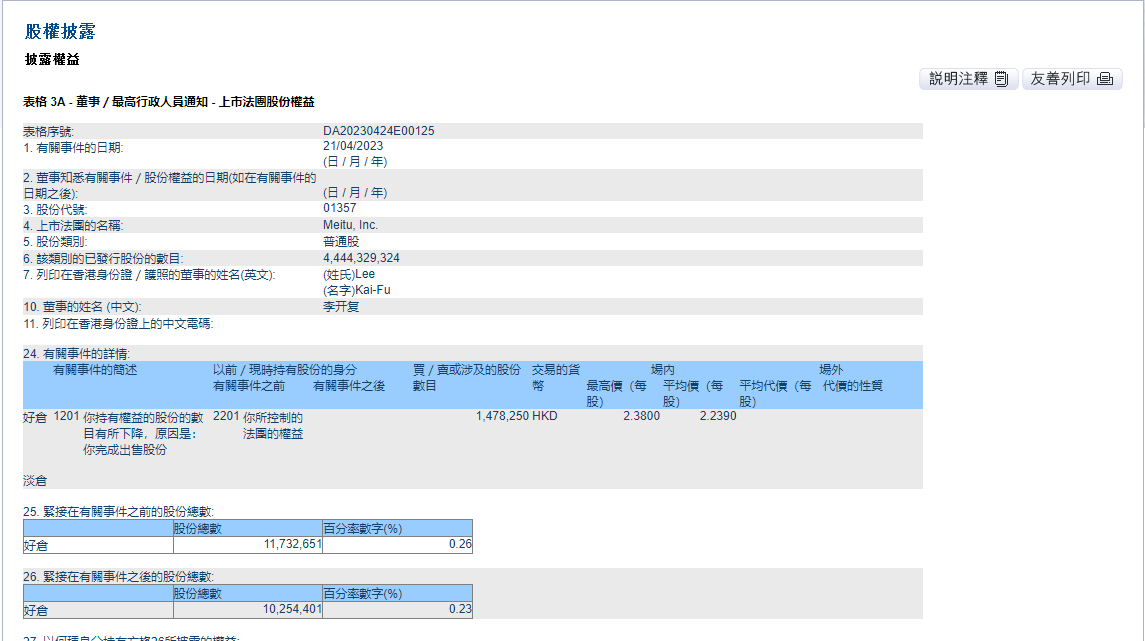Click the printer icon beside 友善列印
Viewport: 1145px width, 641px height.
pos(1105,79)
